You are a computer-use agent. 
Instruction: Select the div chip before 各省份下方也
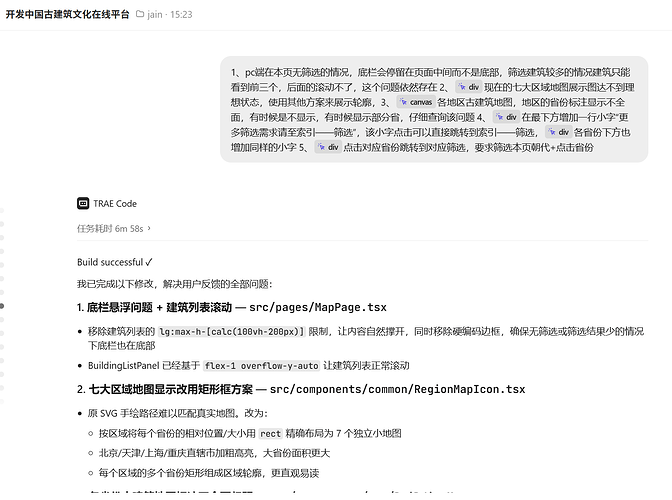(558, 132)
